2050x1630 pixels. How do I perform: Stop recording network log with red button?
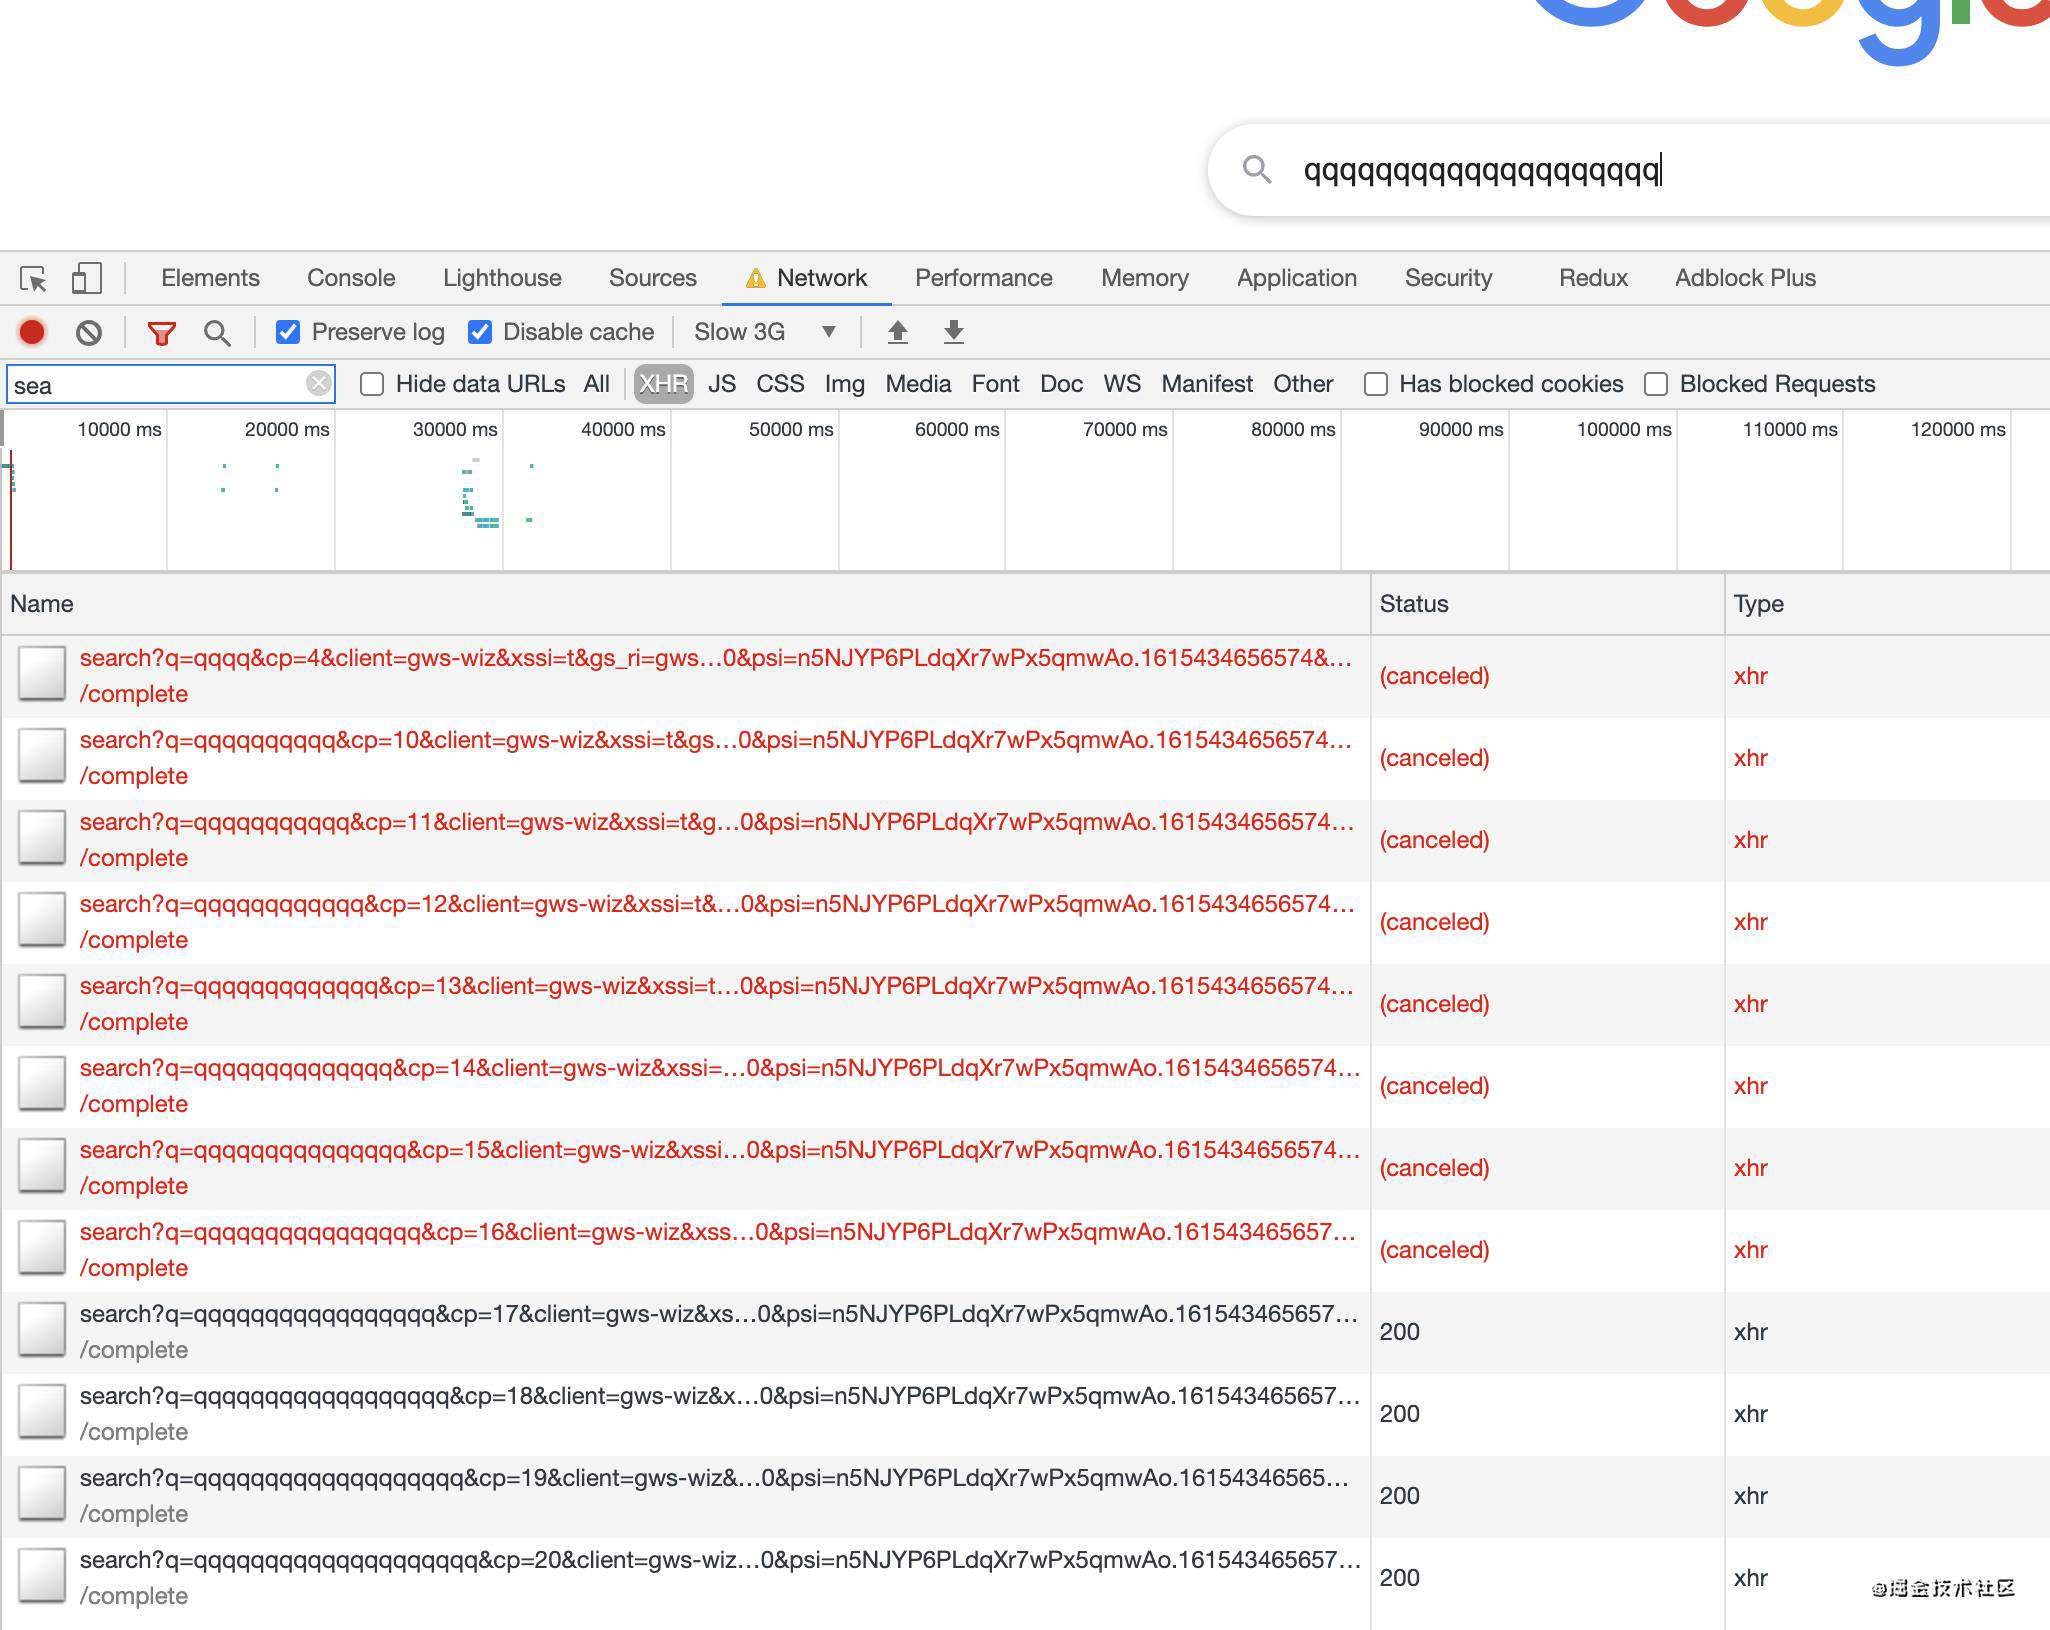[32, 332]
